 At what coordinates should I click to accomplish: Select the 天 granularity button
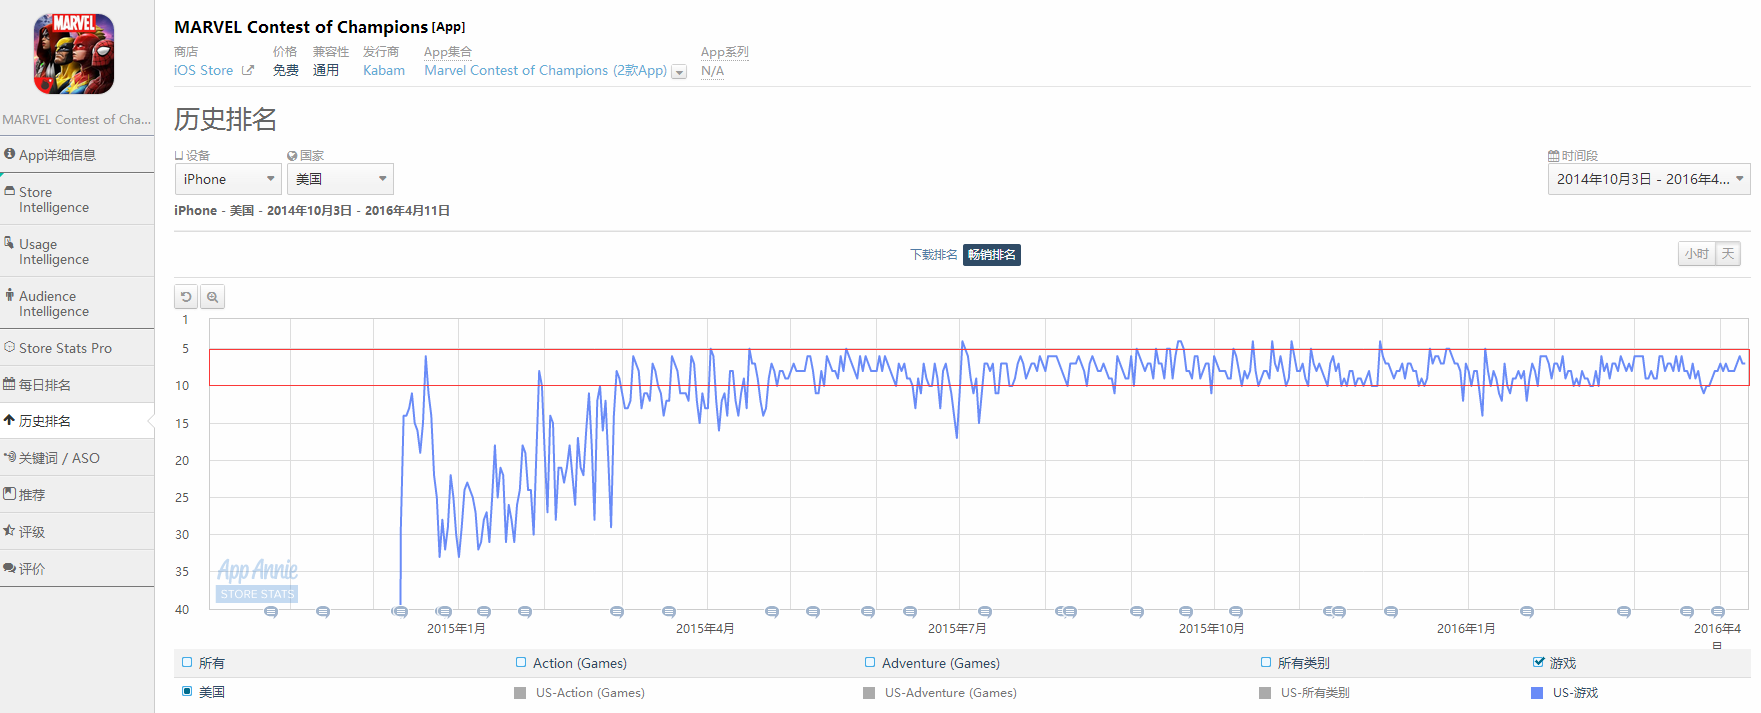[x=1728, y=254]
